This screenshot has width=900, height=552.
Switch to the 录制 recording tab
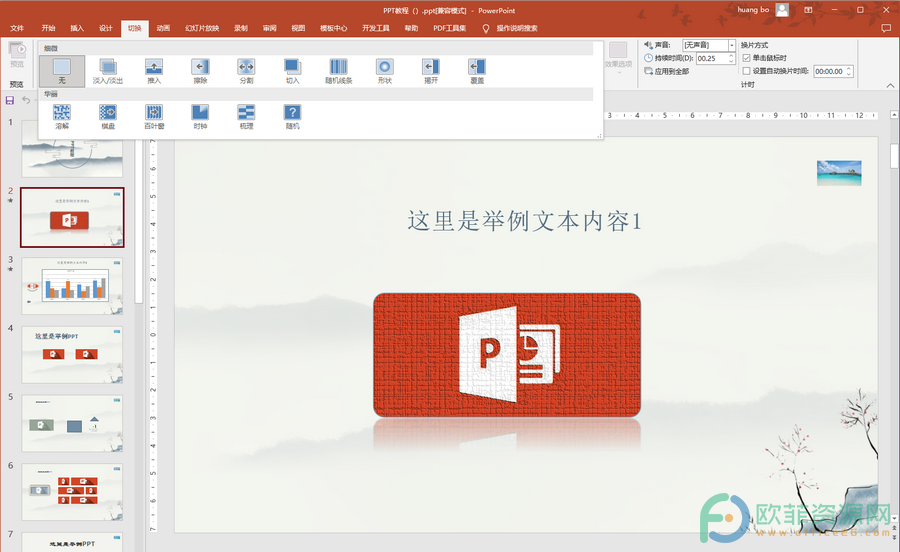pos(241,28)
